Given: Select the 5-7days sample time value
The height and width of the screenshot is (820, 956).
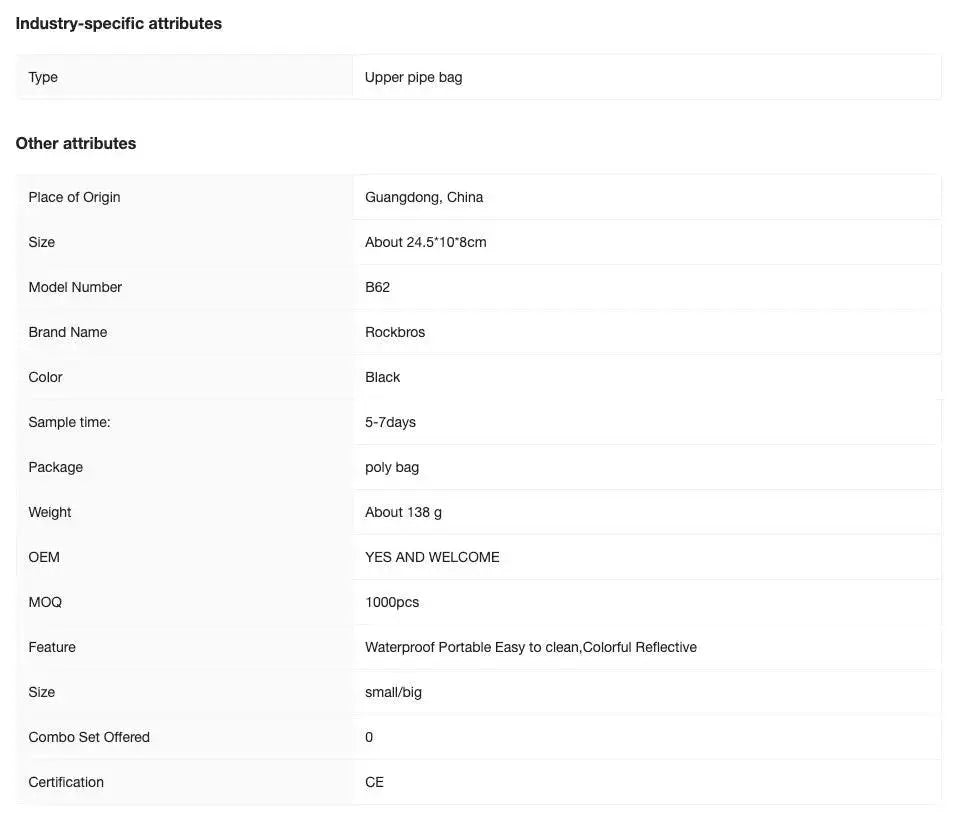Looking at the screenshot, I should click(x=390, y=422).
